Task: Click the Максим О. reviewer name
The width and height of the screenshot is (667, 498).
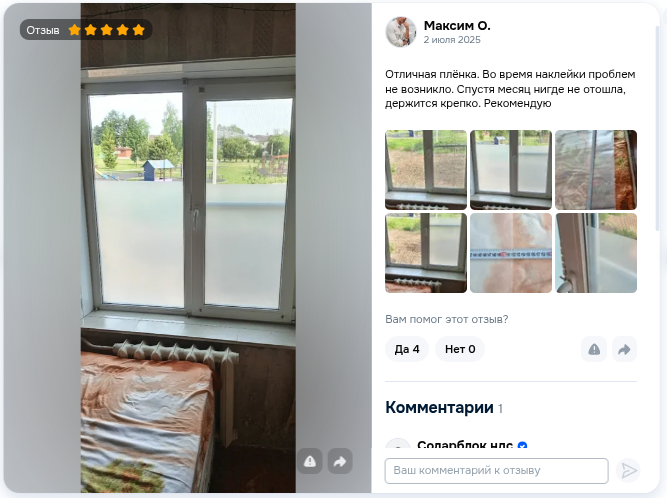Action: tap(457, 26)
